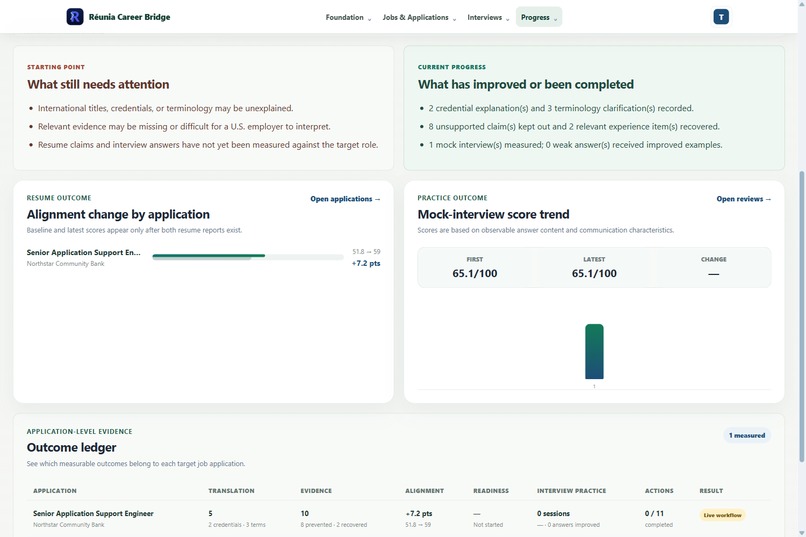Click the Actions column header

click(x=659, y=491)
